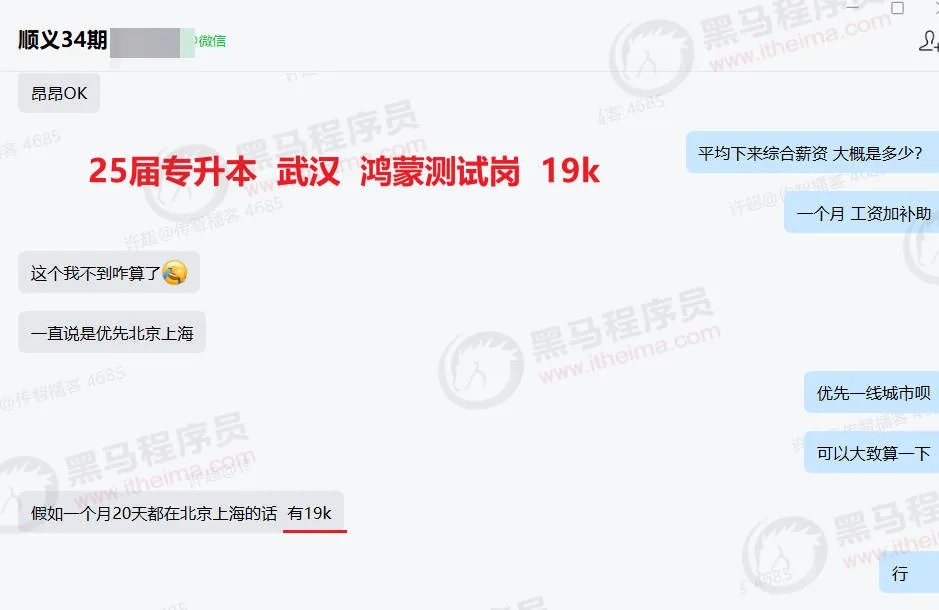939x610 pixels.
Task: Select the 一直说是优先北京上海 message bubble
Action: [x=112, y=332]
